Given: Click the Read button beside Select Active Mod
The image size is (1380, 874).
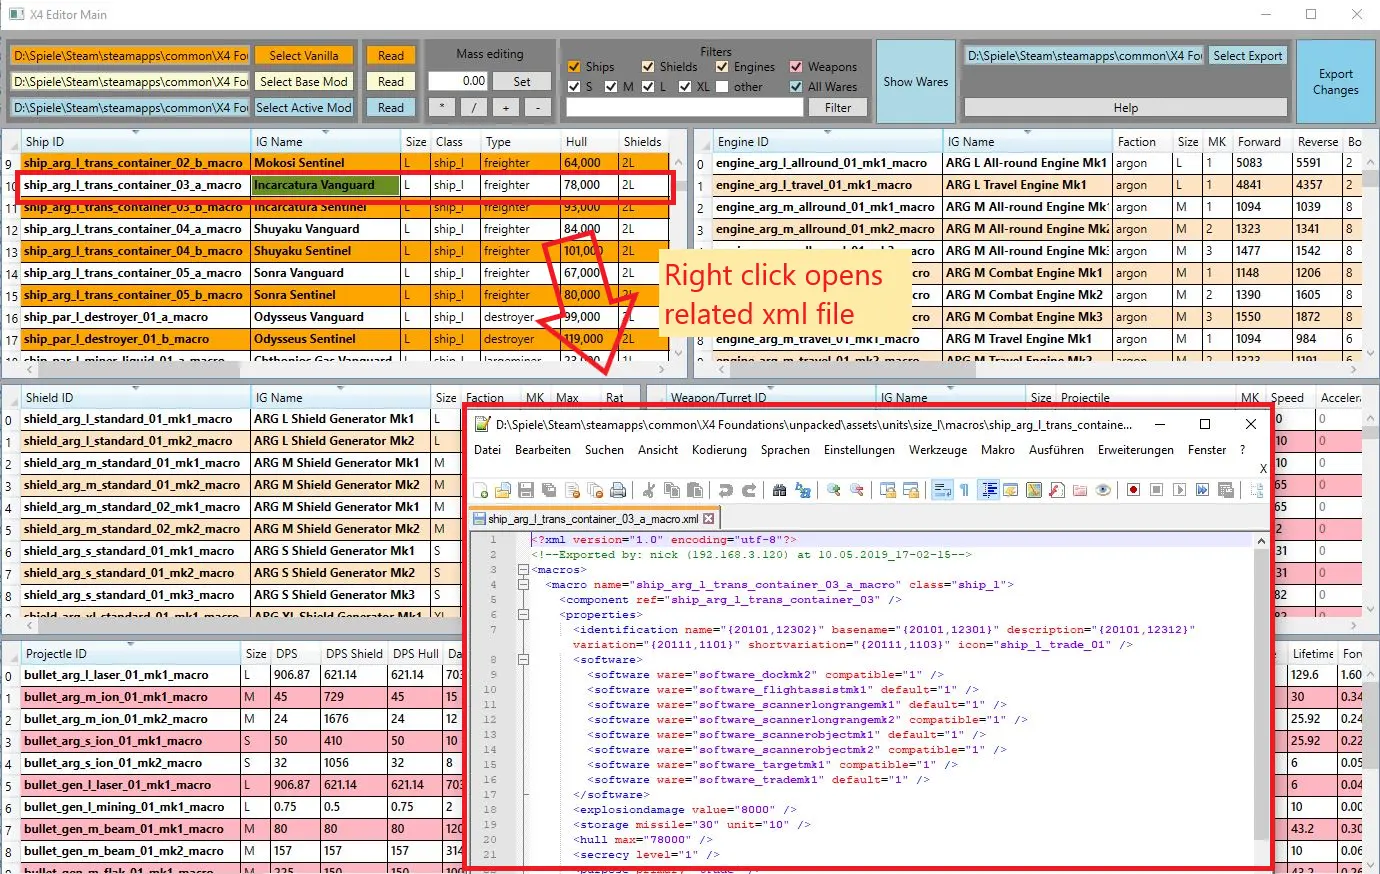Looking at the screenshot, I should (391, 108).
